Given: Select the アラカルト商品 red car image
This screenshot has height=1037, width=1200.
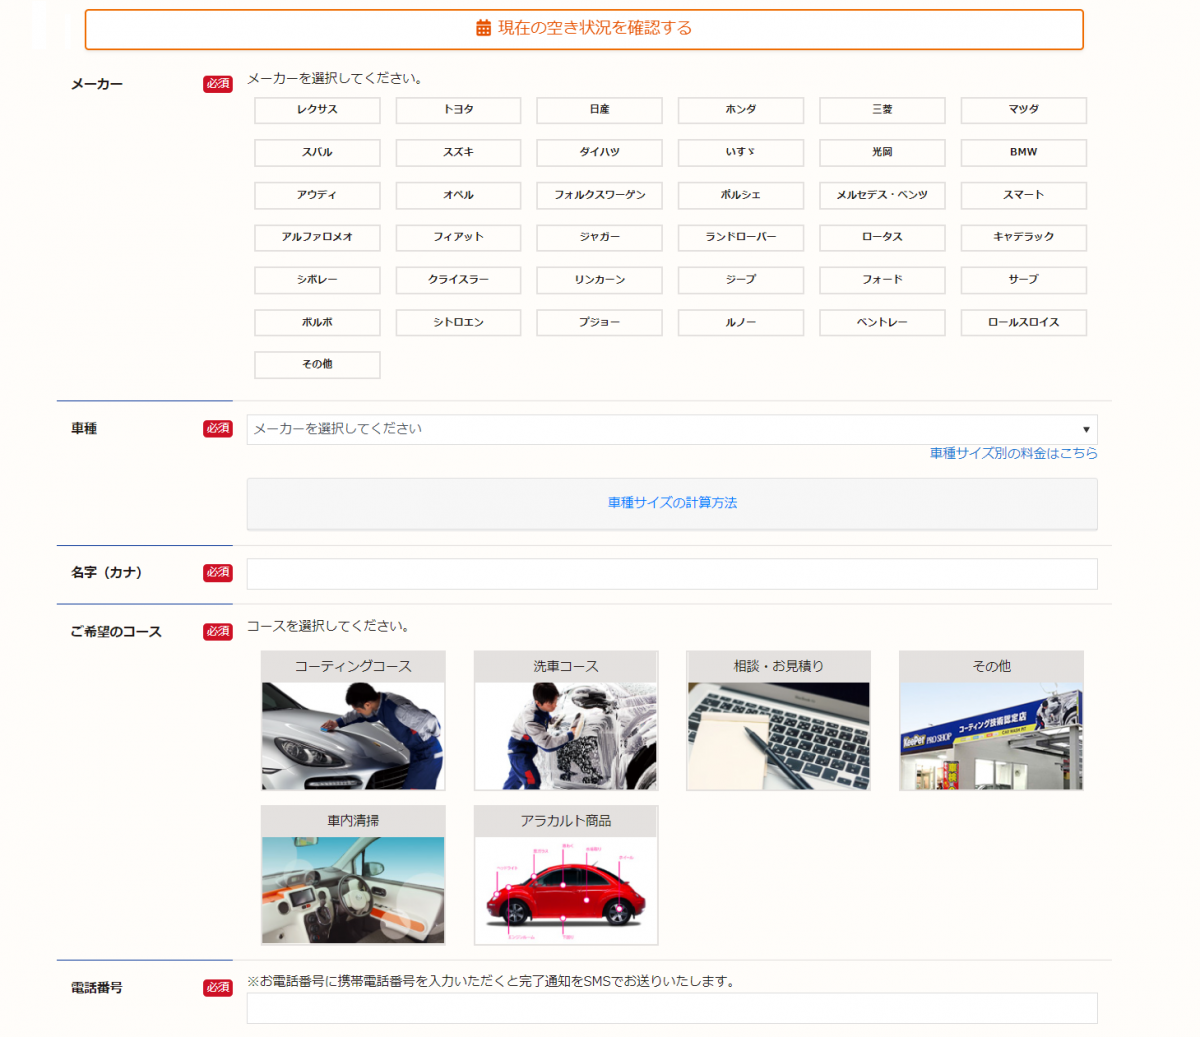Looking at the screenshot, I should coord(566,889).
